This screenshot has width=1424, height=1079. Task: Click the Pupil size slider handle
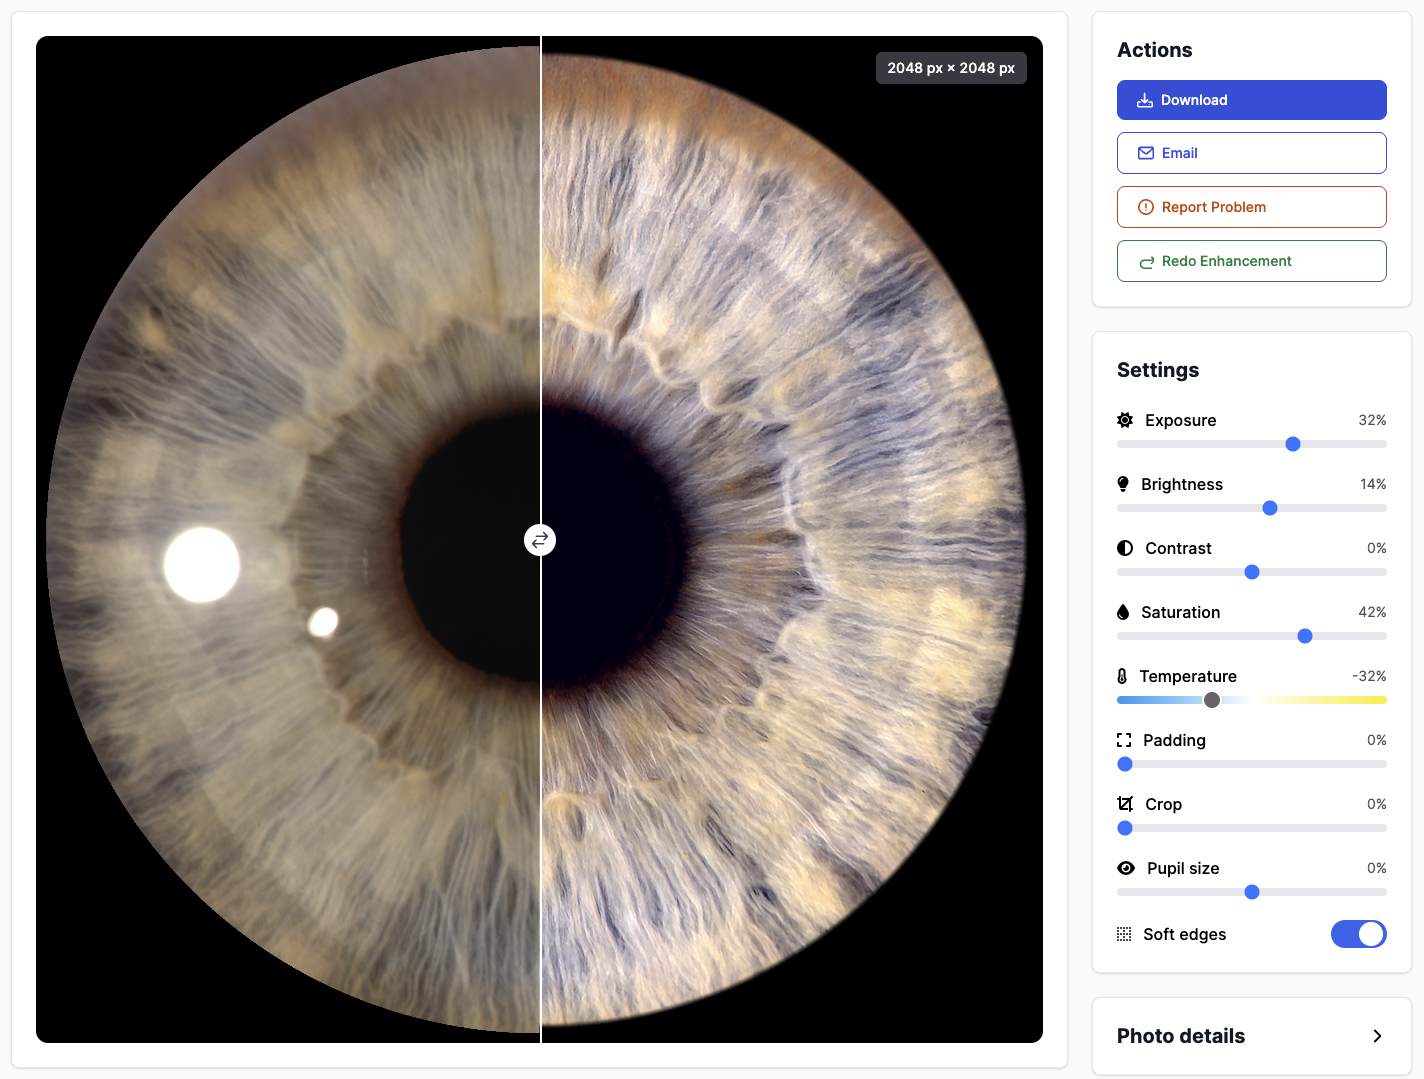point(1252,892)
